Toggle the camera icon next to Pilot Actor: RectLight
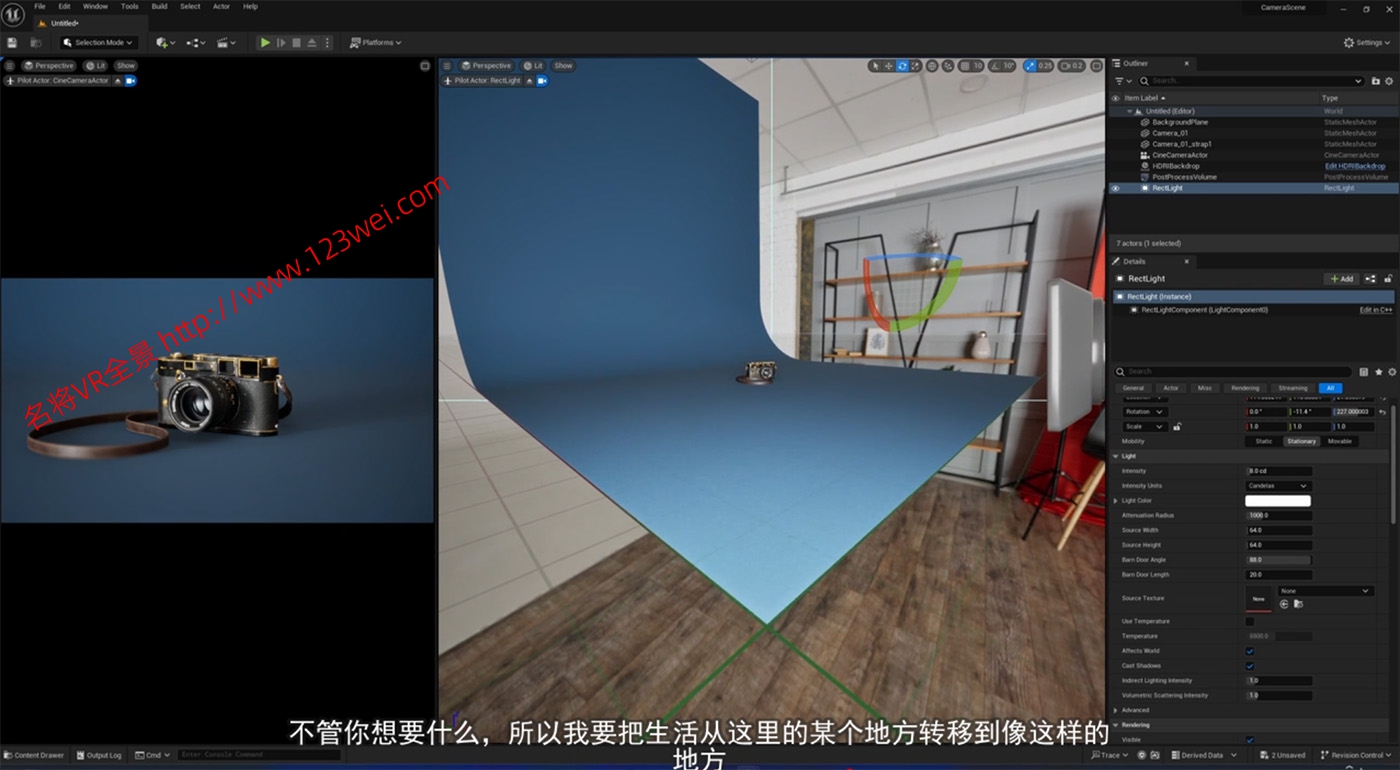This screenshot has width=1400, height=770. (541, 81)
